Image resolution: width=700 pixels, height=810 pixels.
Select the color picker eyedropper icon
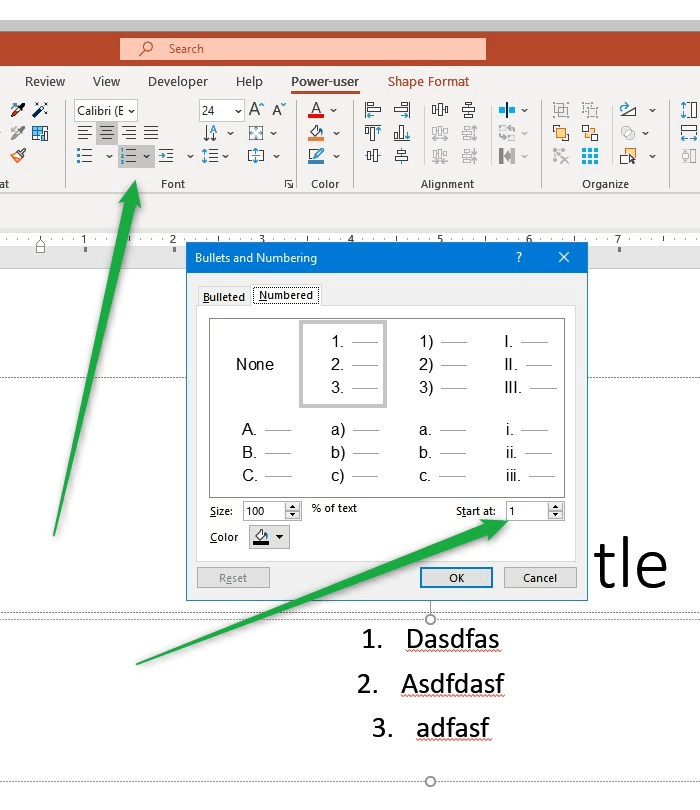click(x=18, y=110)
